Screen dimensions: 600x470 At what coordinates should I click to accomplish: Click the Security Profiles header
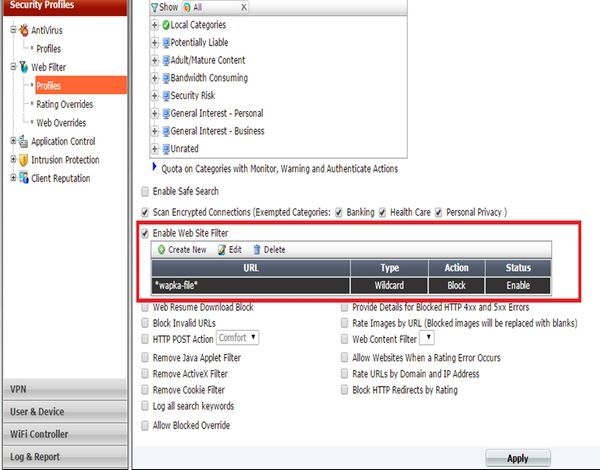pos(65,7)
